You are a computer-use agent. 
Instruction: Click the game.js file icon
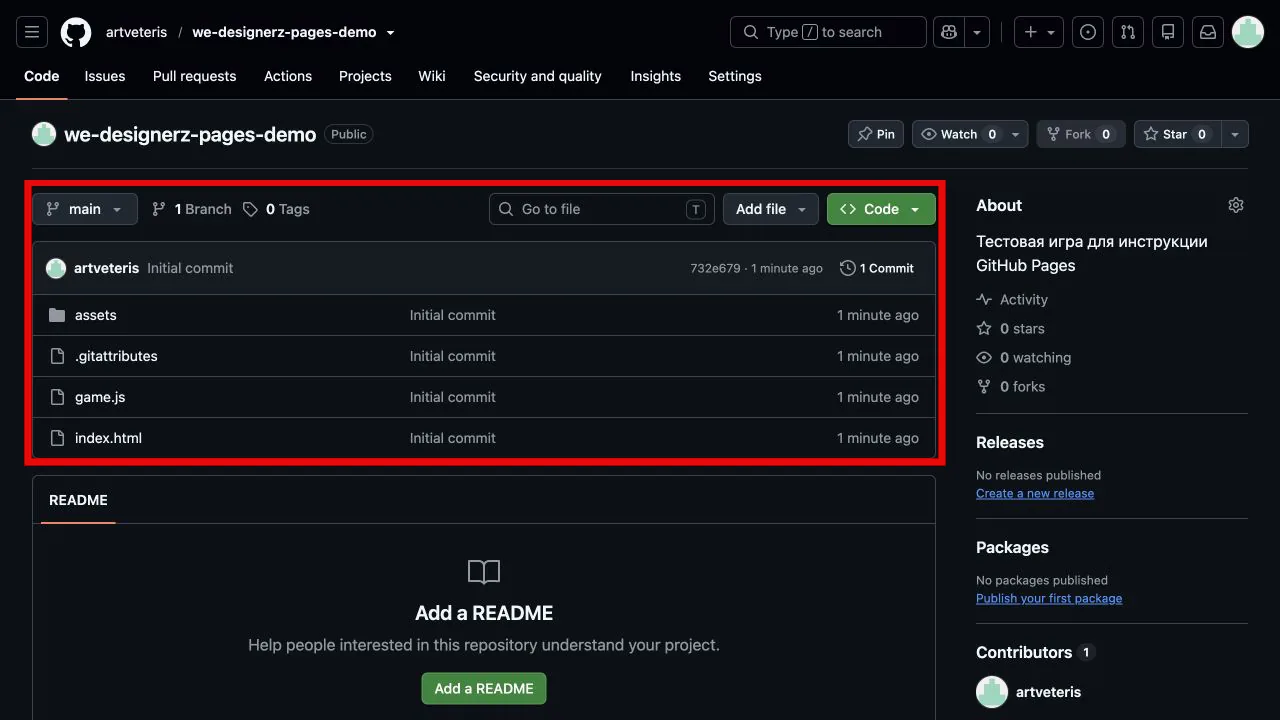point(57,397)
